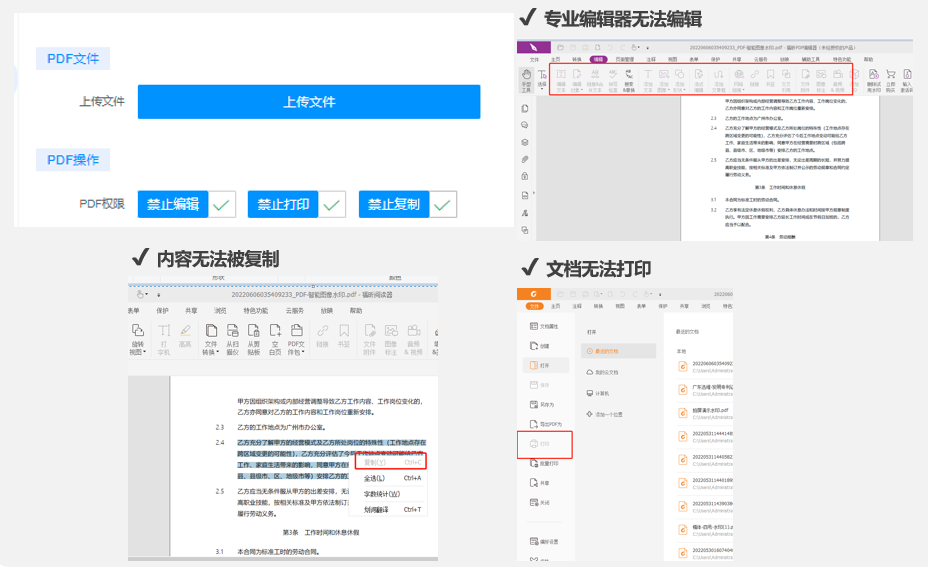Toggle the 禁止复制 checkbox
928x569 pixels.
click(x=442, y=205)
